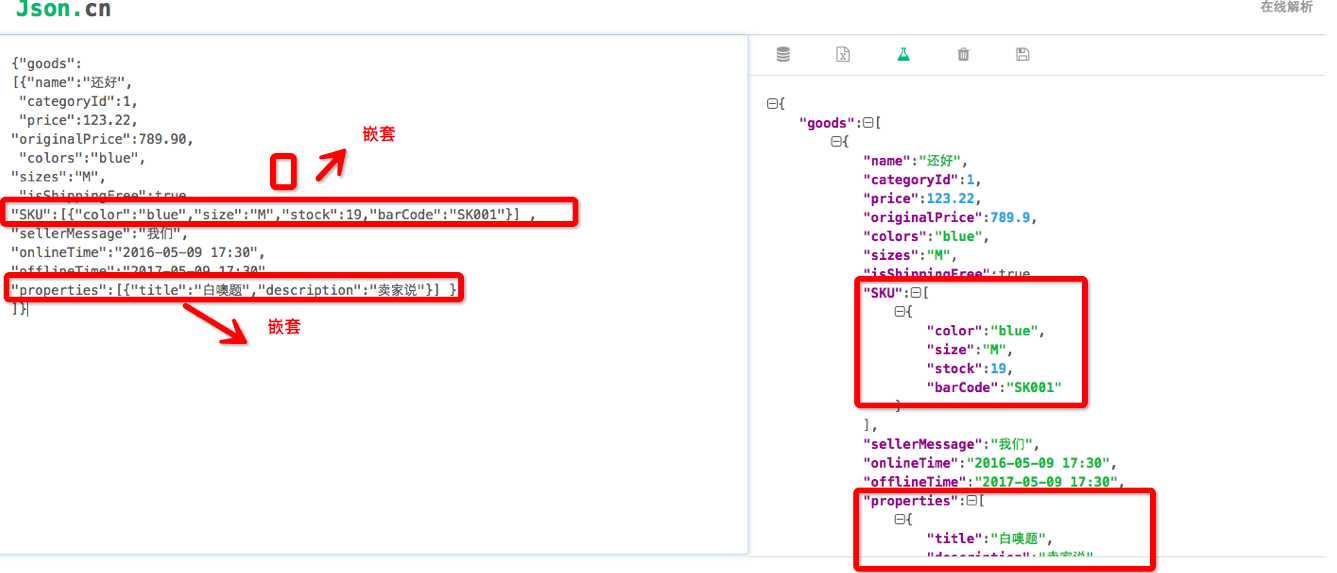The image size is (1337, 573).
Task: Click inside the JSON input text area
Action: click(374, 294)
